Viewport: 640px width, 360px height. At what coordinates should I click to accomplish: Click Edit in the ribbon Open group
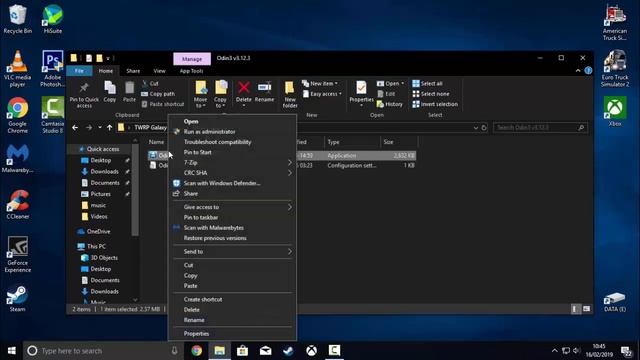[386, 94]
